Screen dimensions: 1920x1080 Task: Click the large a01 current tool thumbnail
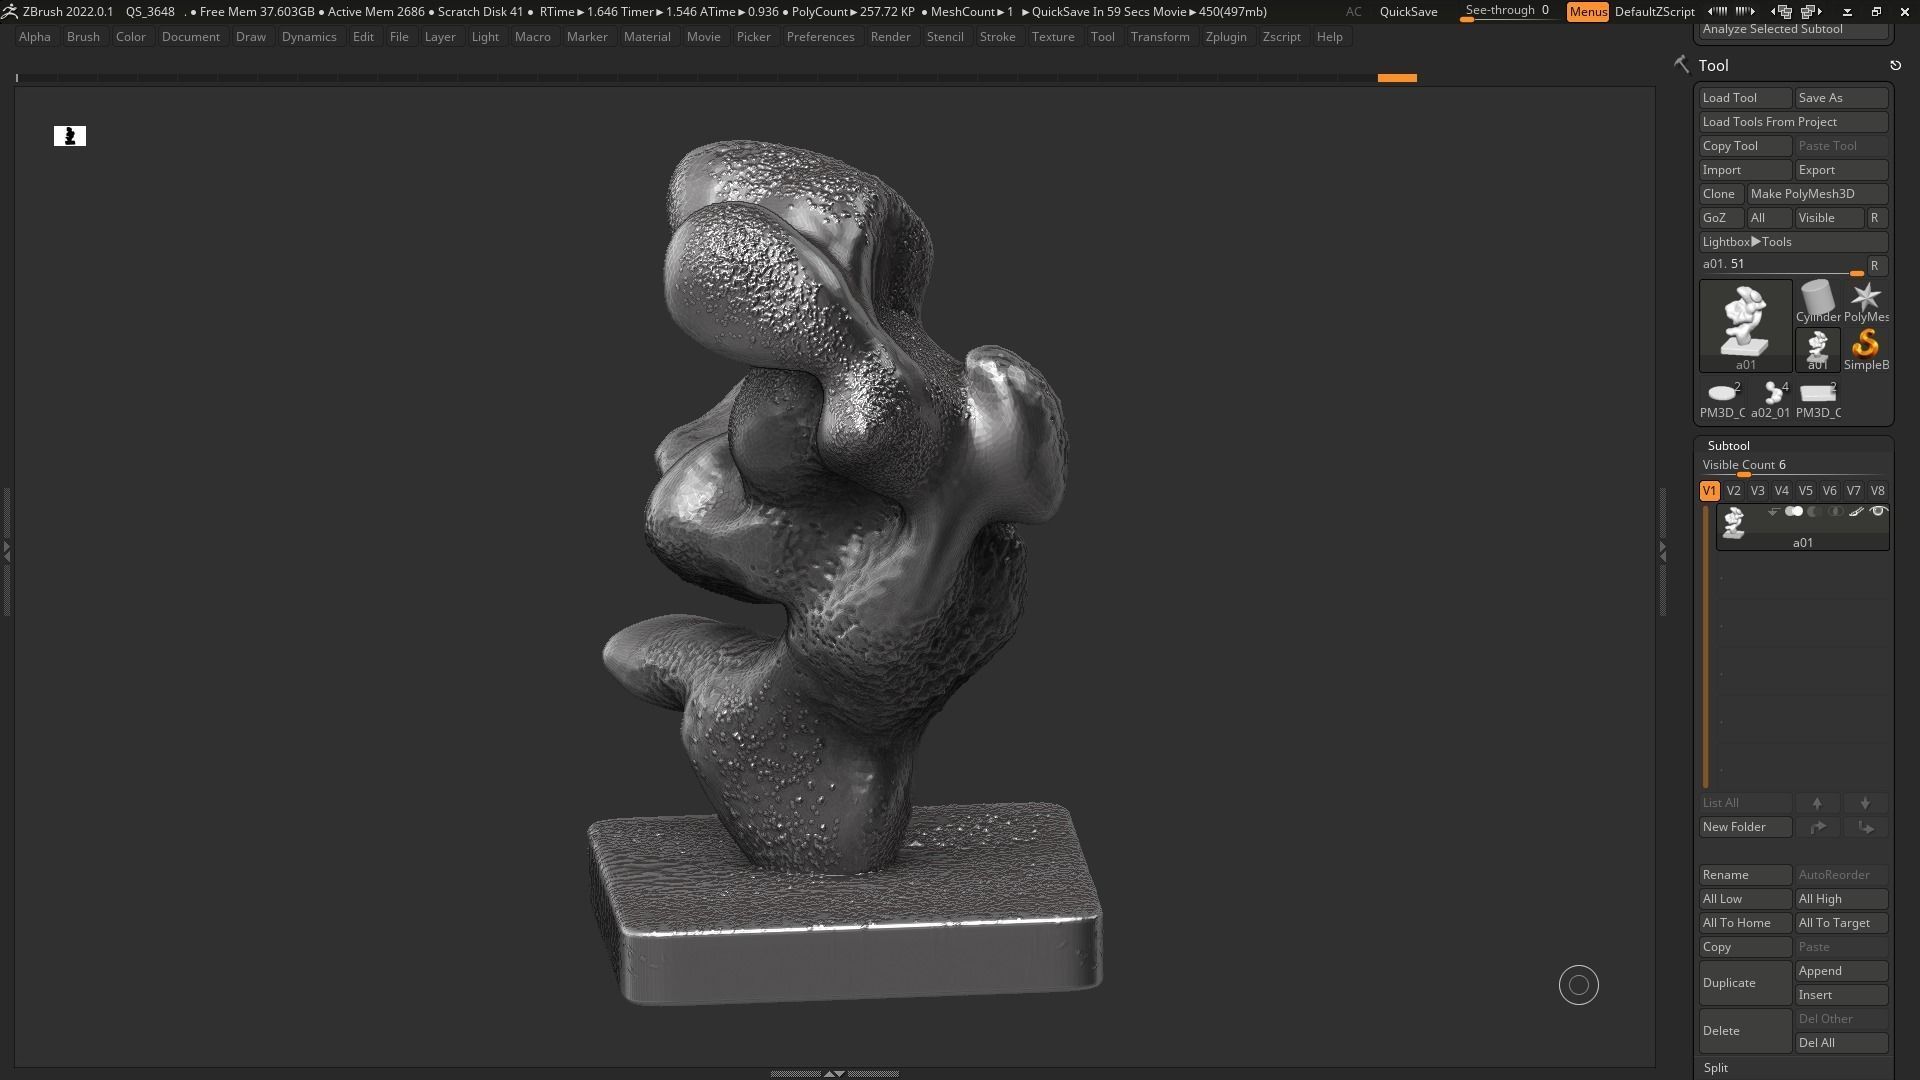click(x=1746, y=326)
